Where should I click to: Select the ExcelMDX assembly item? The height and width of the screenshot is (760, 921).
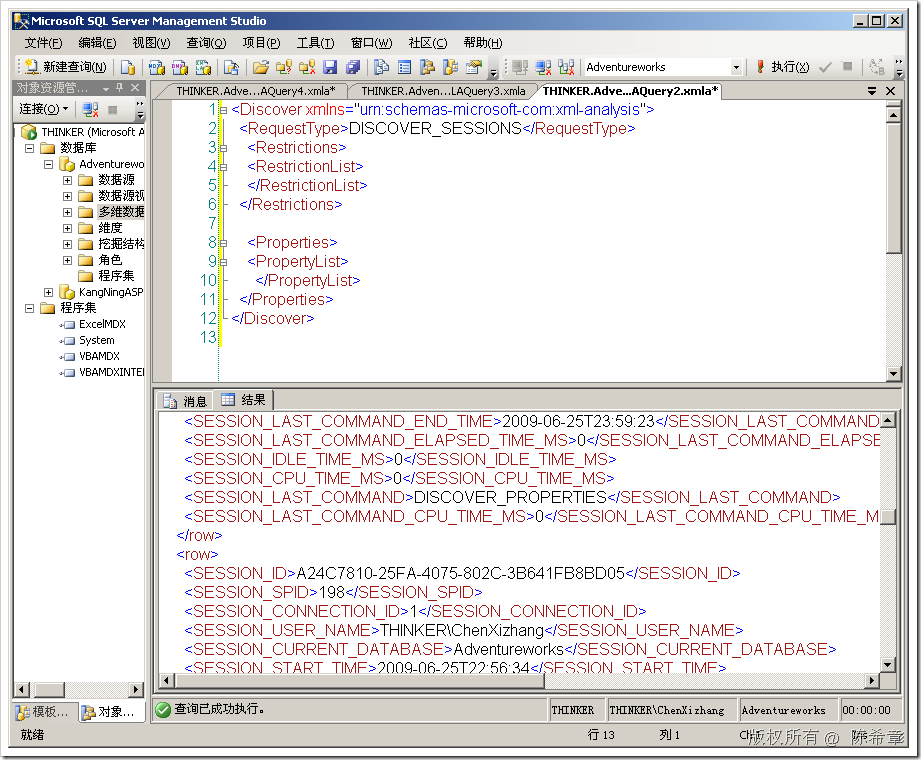tap(102, 324)
